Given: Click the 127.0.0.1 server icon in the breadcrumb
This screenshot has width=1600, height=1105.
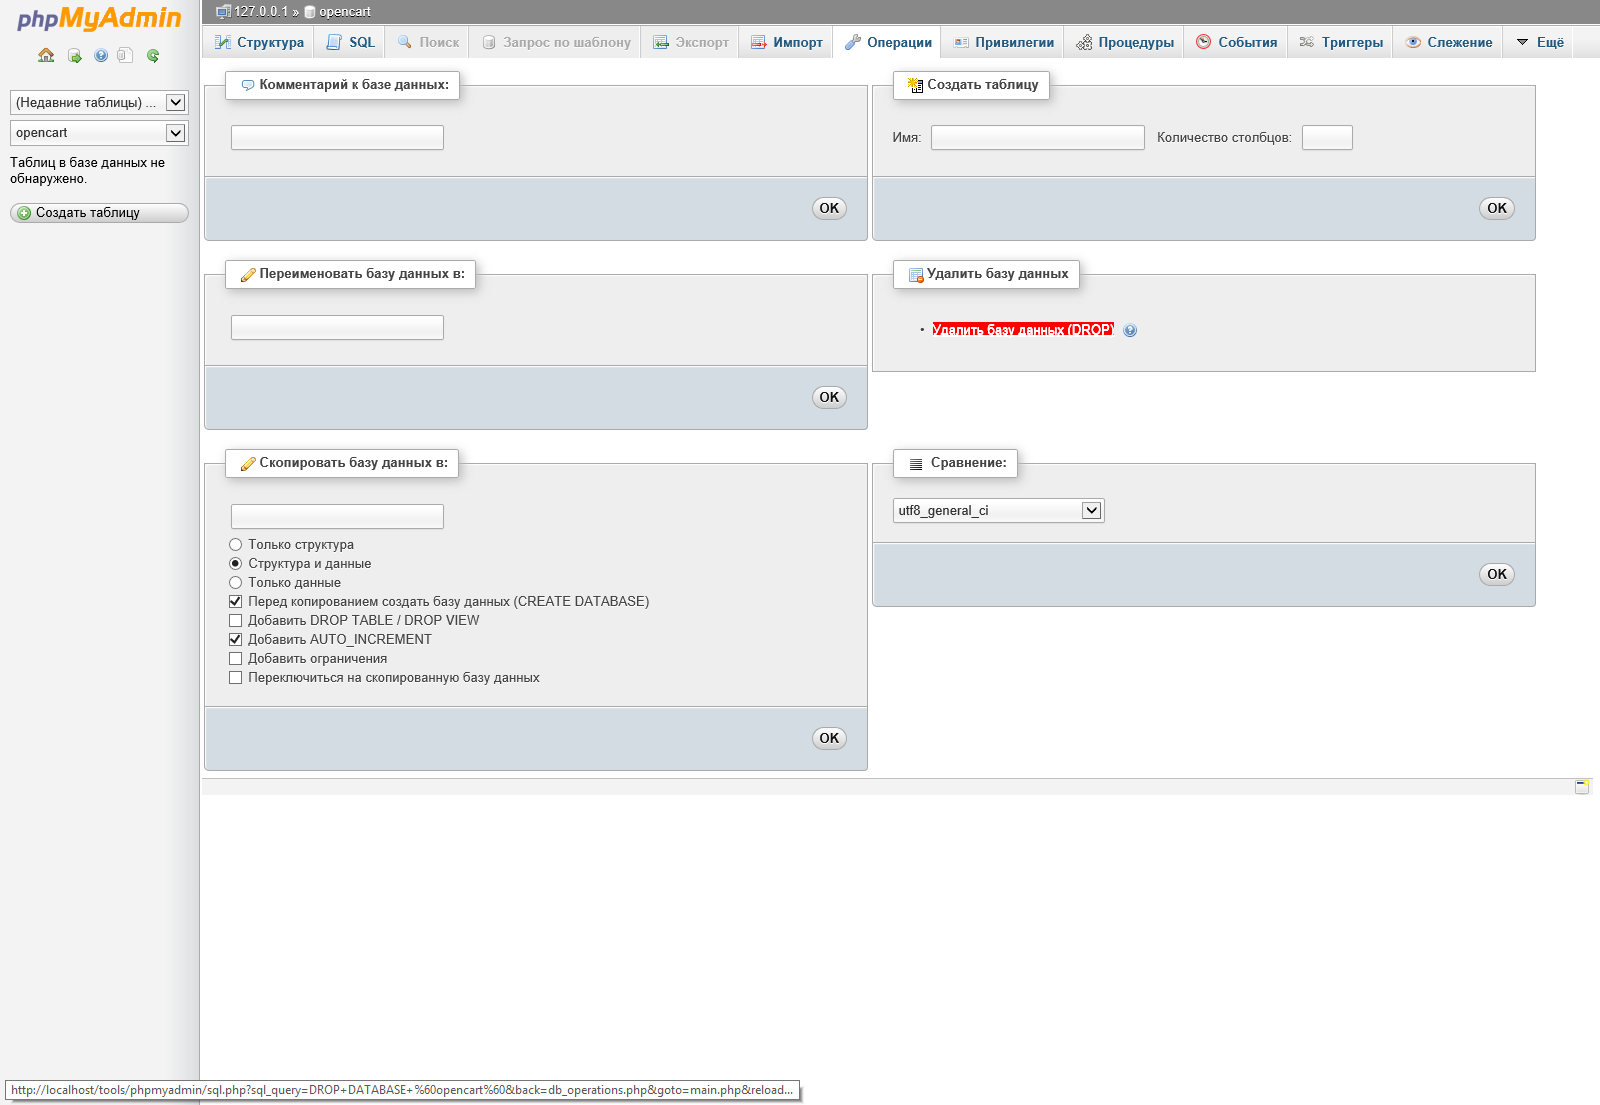Looking at the screenshot, I should pos(223,12).
